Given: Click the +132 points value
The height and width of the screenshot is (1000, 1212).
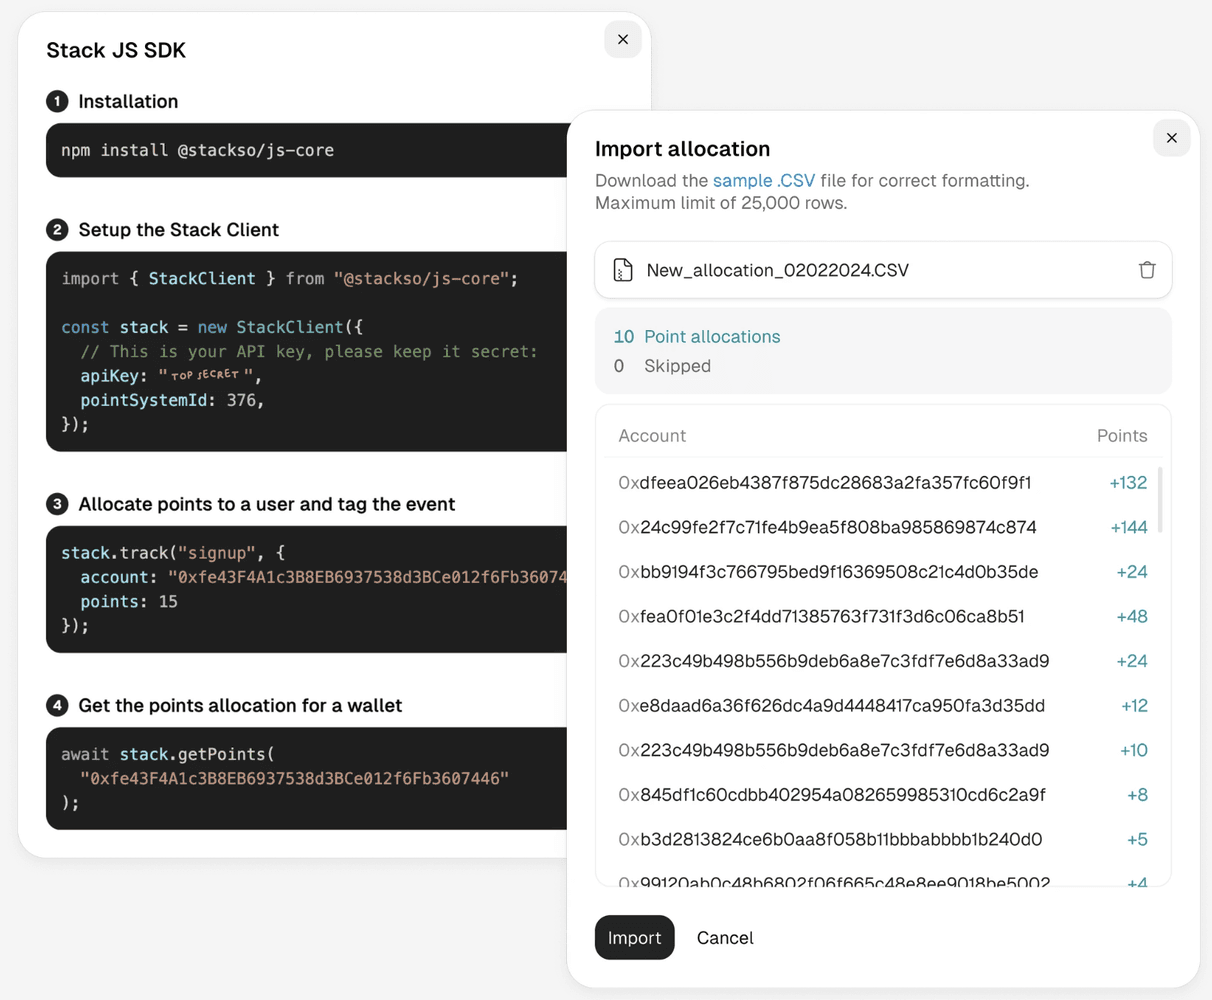Looking at the screenshot, I should click(1128, 483).
